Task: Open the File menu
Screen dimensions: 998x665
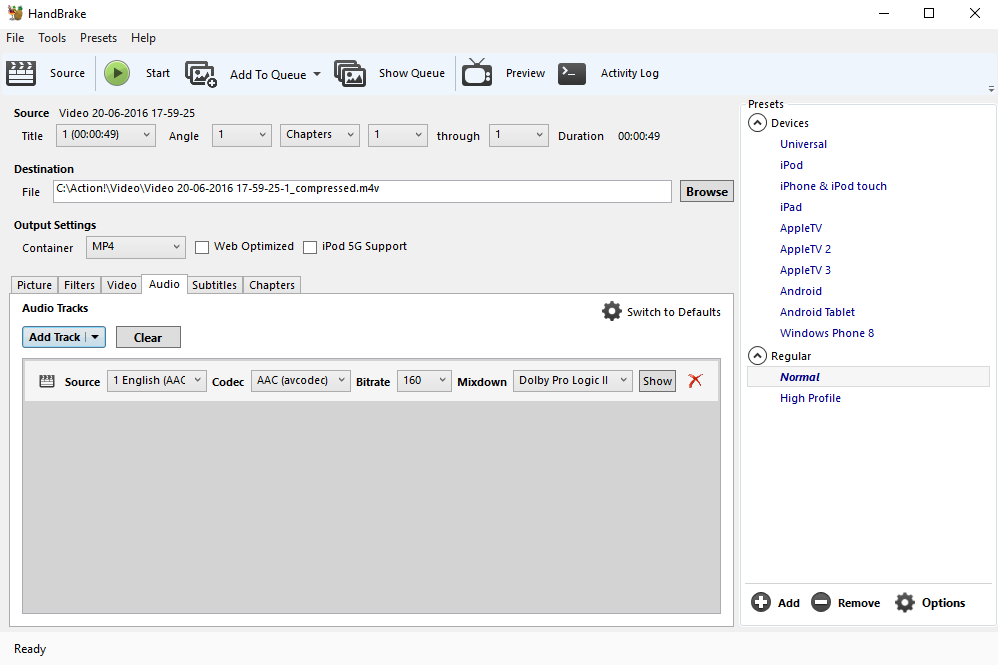Action: 15,38
